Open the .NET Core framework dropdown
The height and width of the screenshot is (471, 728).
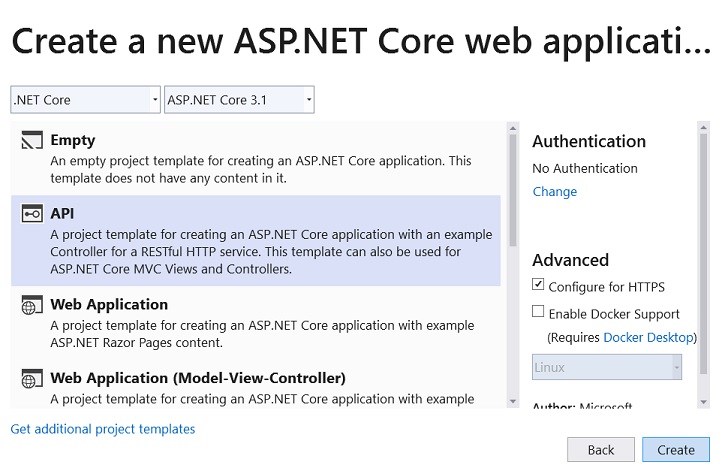pyautogui.click(x=85, y=100)
